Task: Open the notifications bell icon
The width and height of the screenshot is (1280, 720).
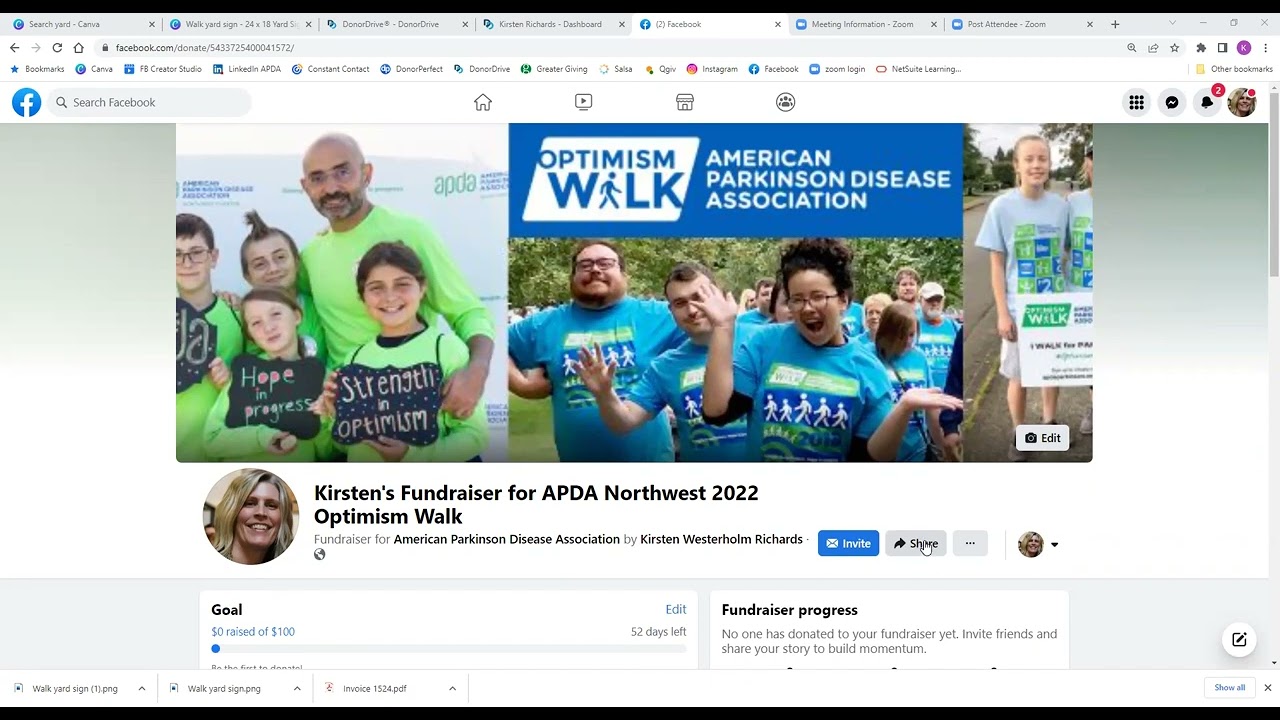Action: (x=1208, y=102)
